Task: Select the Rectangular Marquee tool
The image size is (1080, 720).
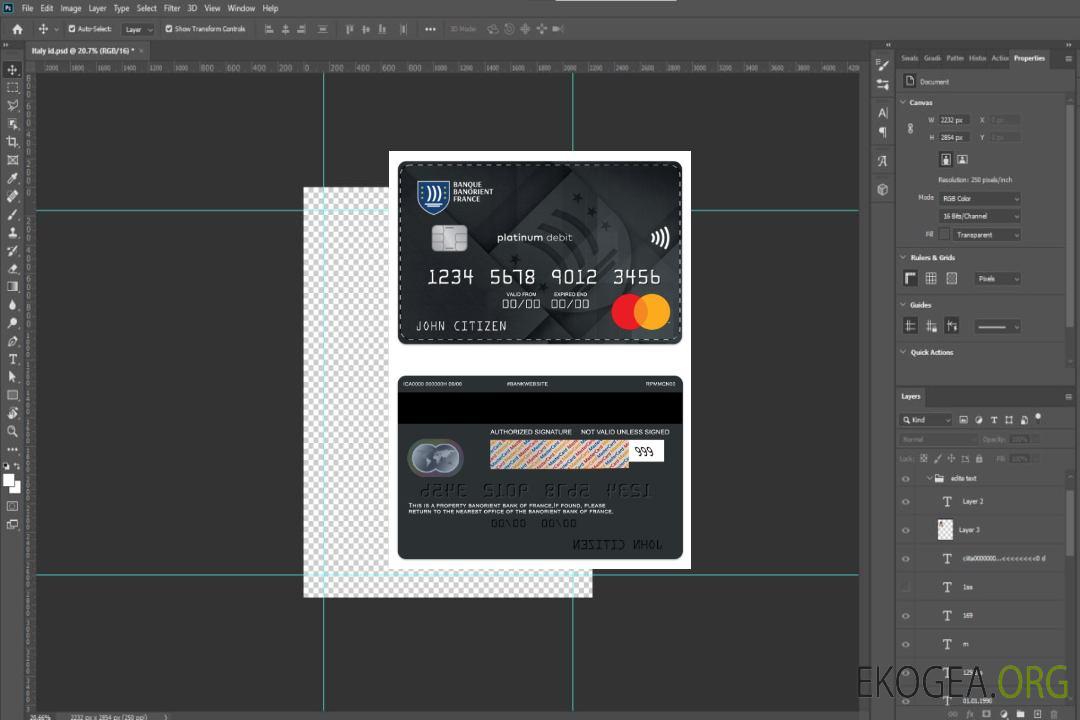Action: coord(12,88)
